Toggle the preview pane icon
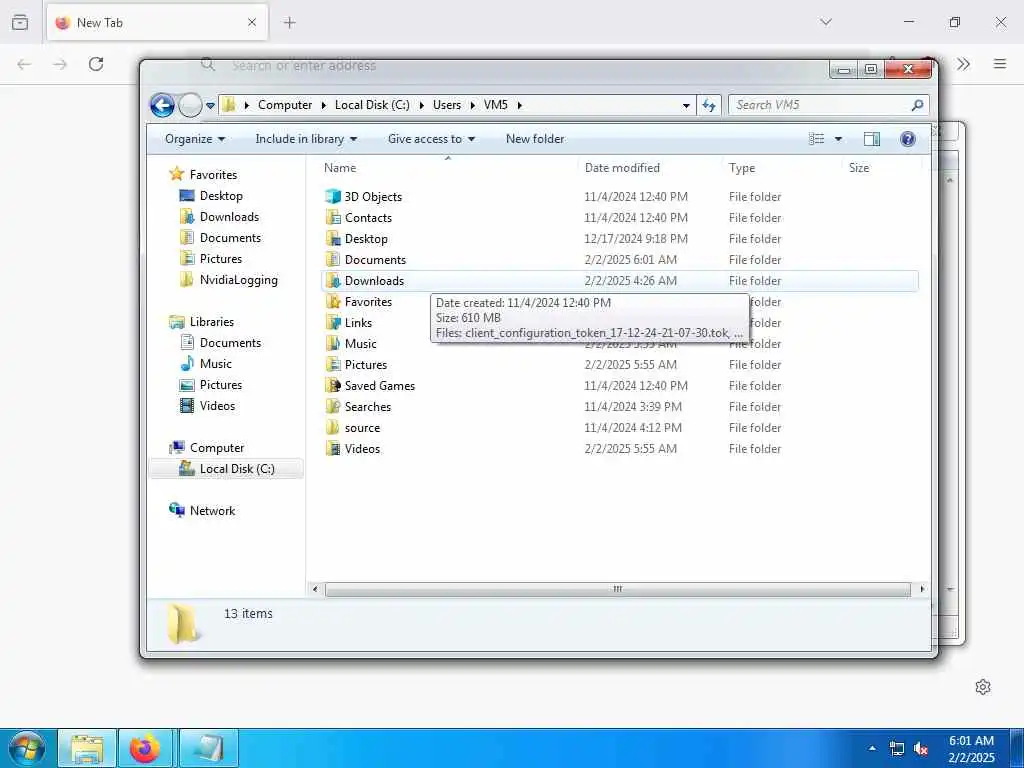 pyautogui.click(x=872, y=138)
